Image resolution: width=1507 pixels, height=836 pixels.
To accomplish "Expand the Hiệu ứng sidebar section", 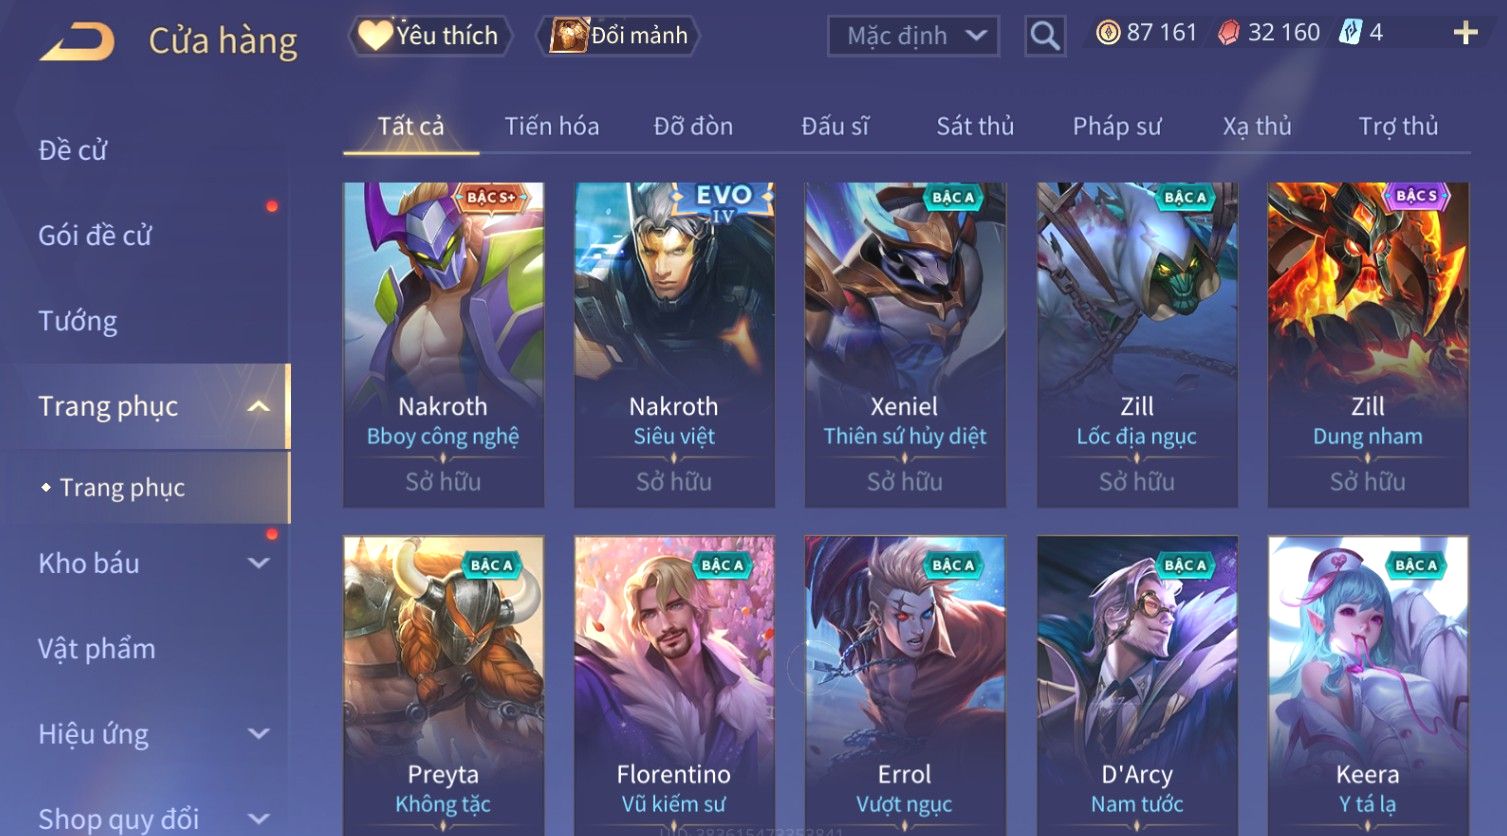I will (x=258, y=734).
